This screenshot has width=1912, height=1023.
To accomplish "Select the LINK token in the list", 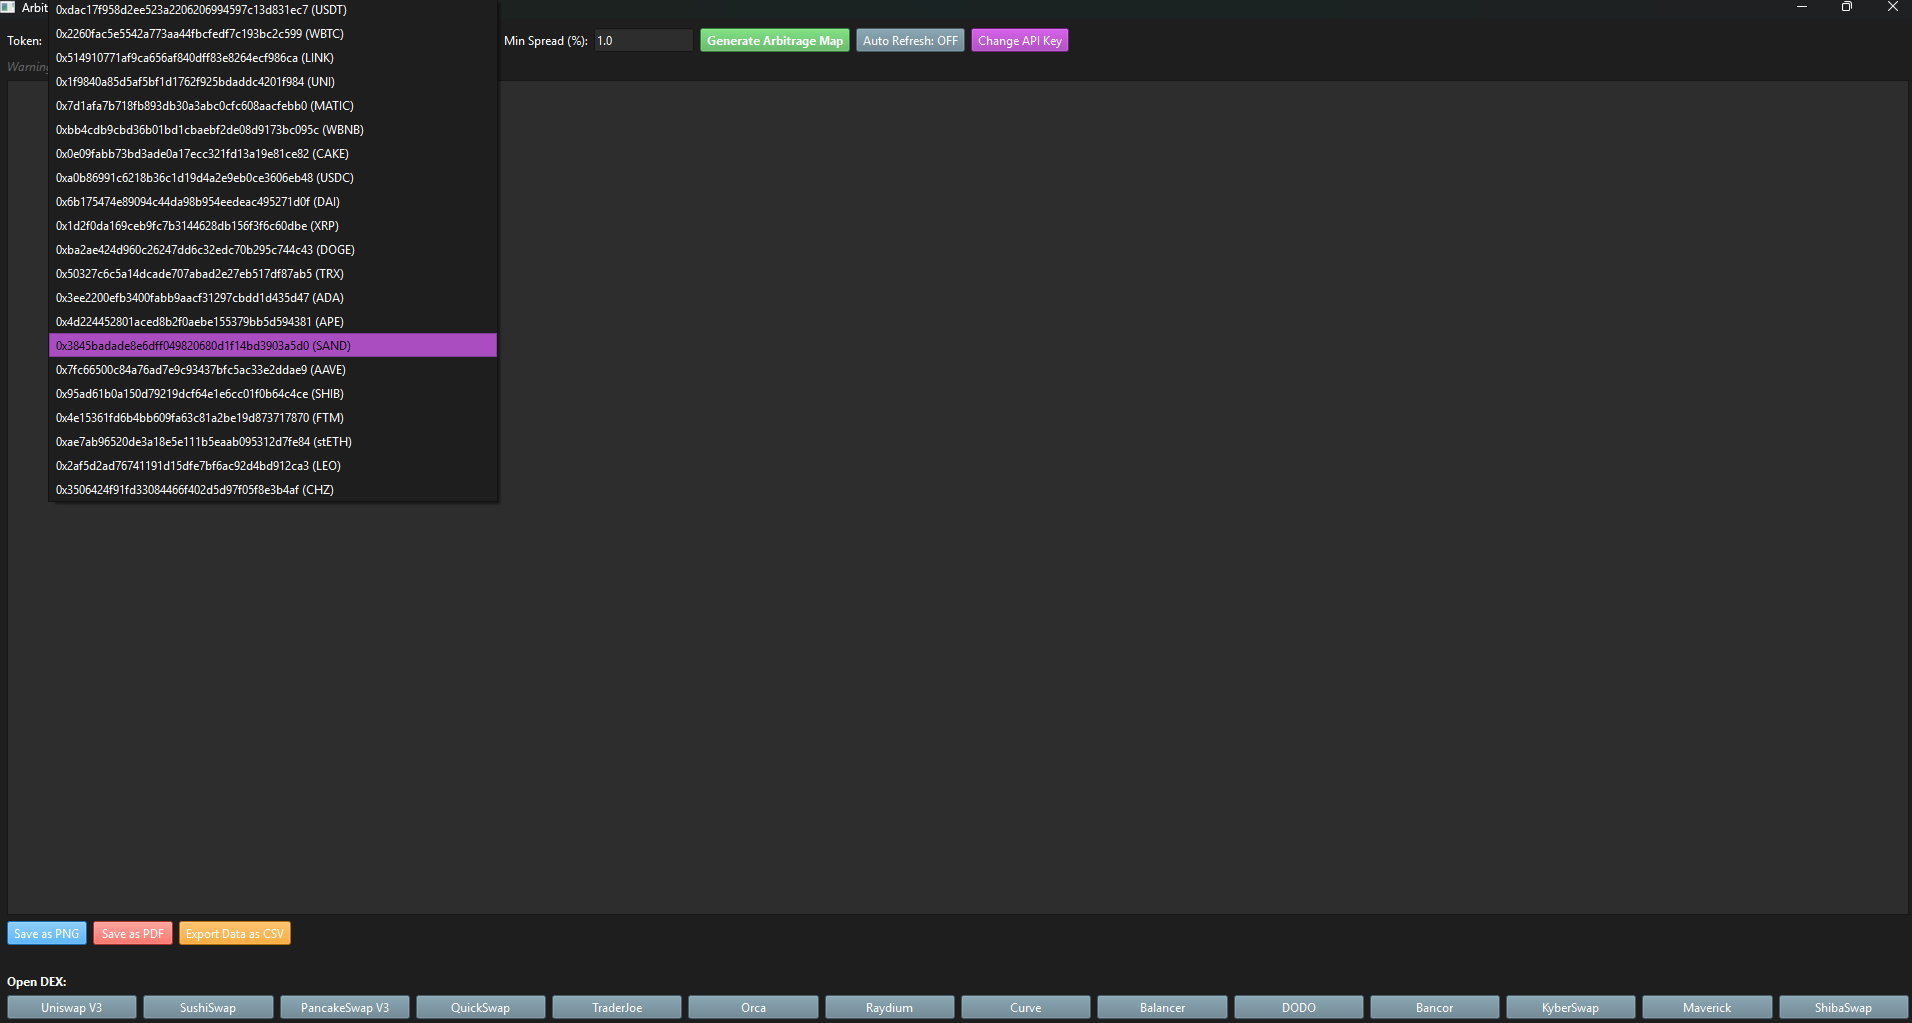I will tap(195, 58).
